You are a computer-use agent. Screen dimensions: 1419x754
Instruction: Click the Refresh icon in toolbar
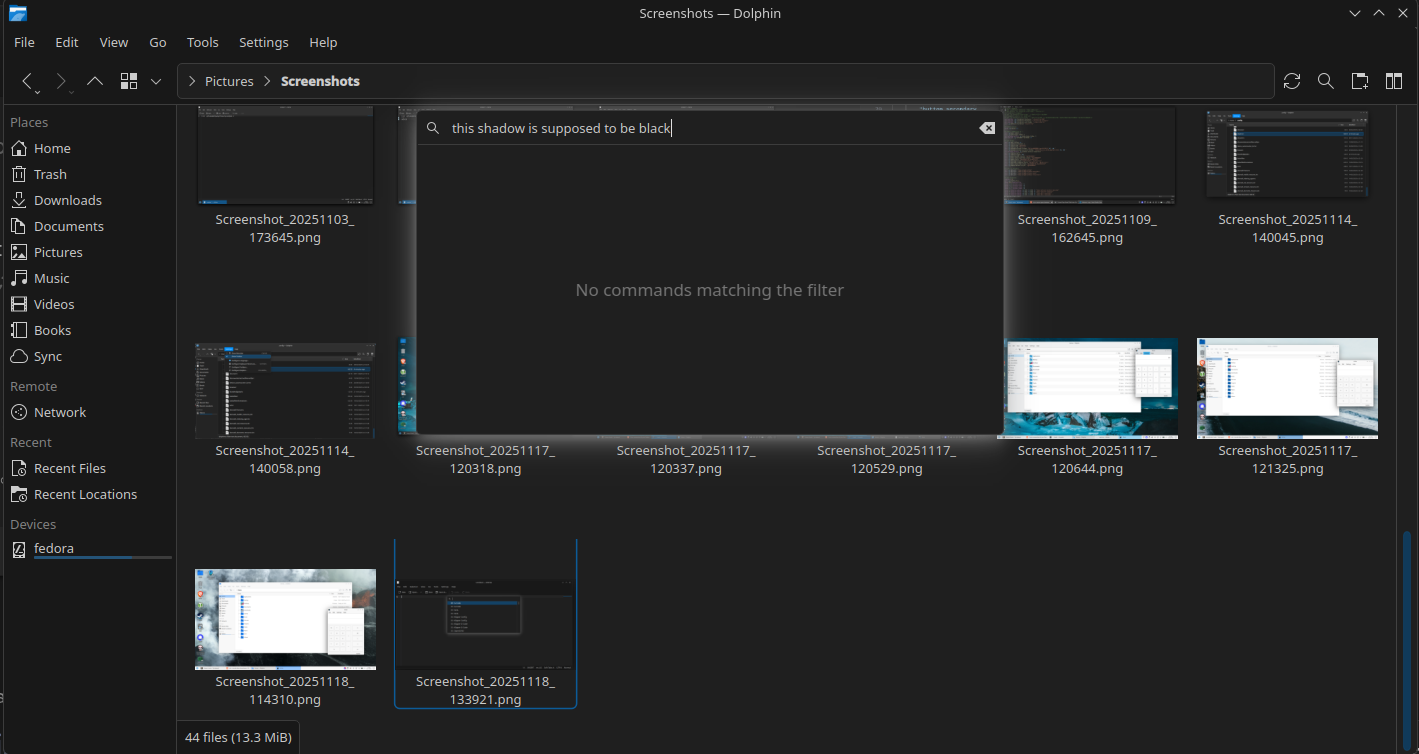[1292, 82]
